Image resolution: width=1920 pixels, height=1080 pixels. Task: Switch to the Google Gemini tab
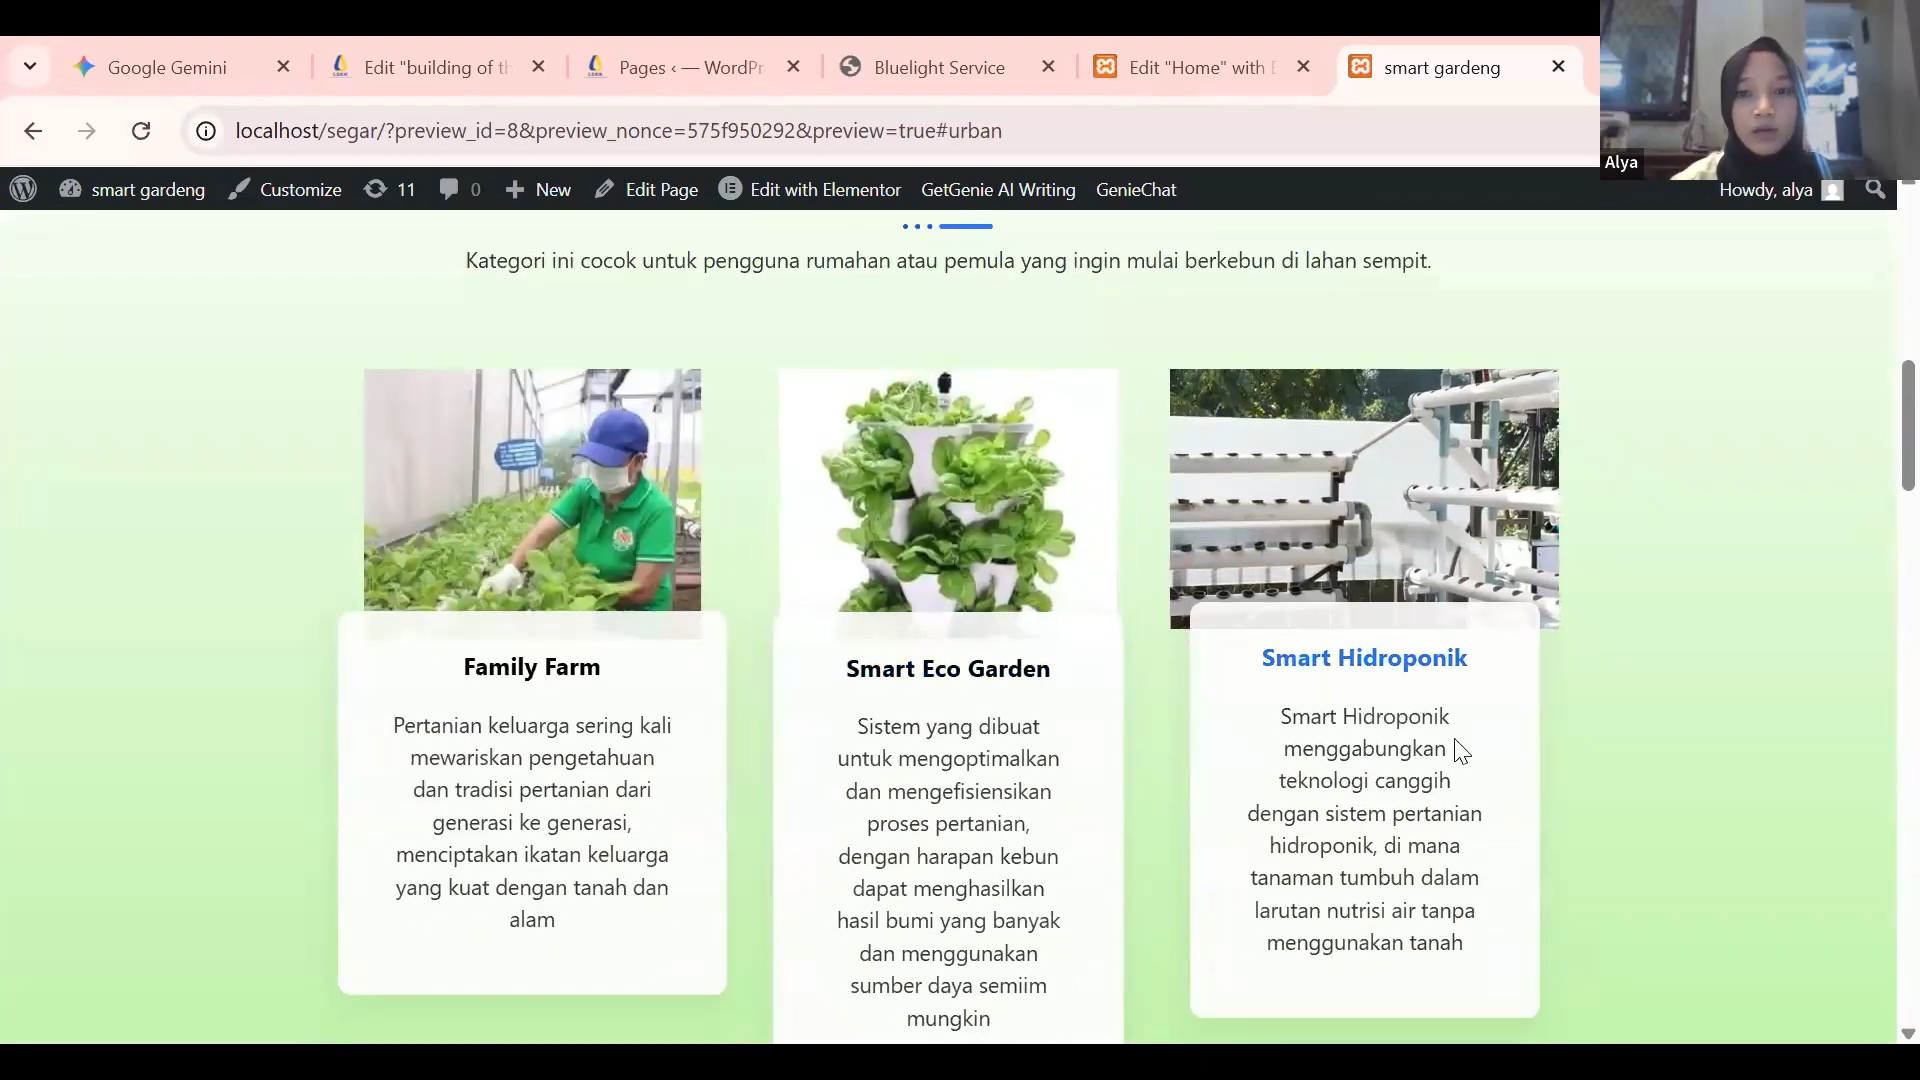click(168, 67)
